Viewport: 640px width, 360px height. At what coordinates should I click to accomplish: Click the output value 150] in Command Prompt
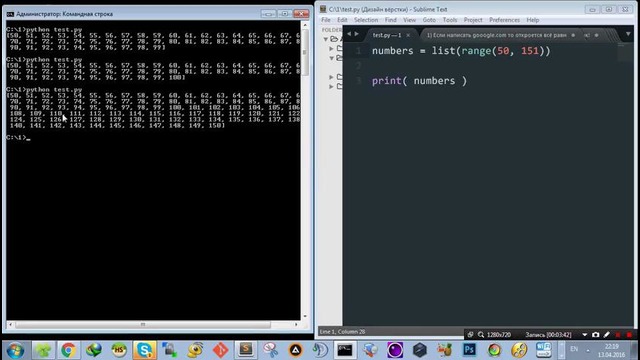click(217, 125)
